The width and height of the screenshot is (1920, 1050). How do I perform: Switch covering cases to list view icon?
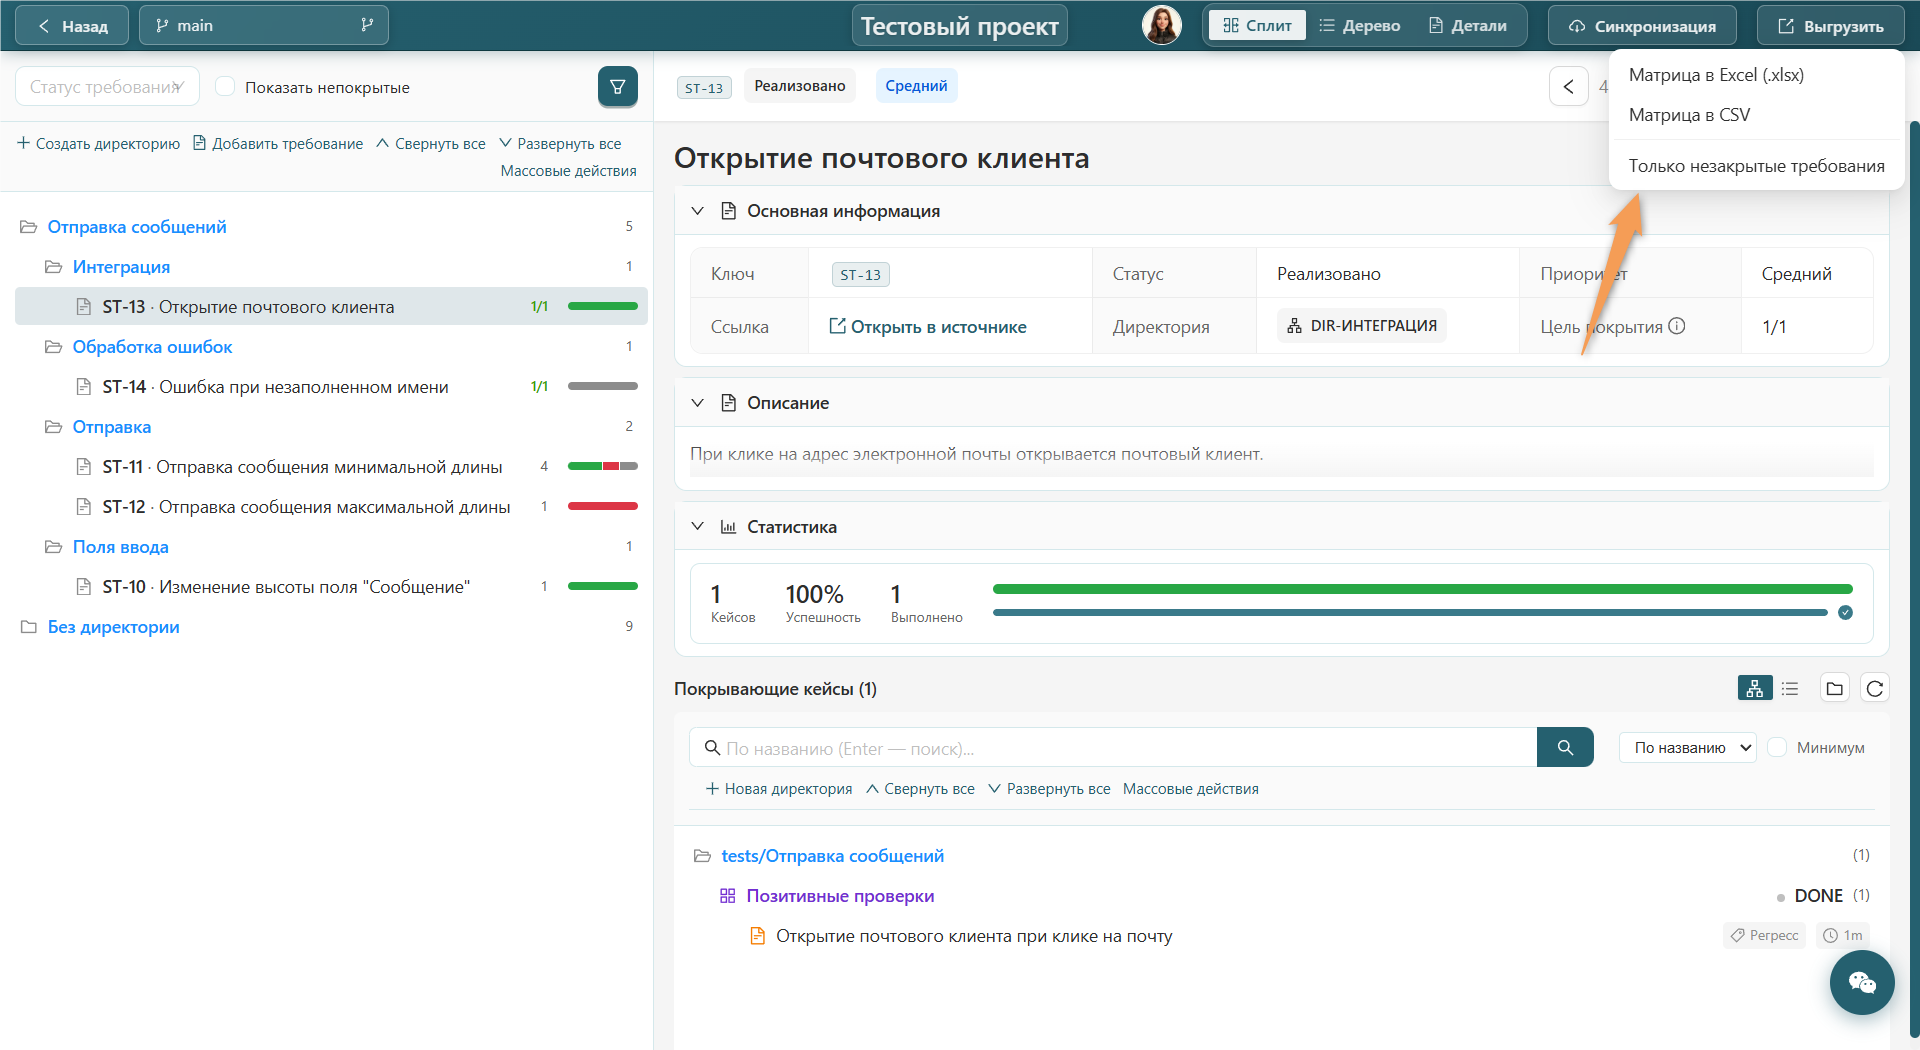coord(1790,688)
